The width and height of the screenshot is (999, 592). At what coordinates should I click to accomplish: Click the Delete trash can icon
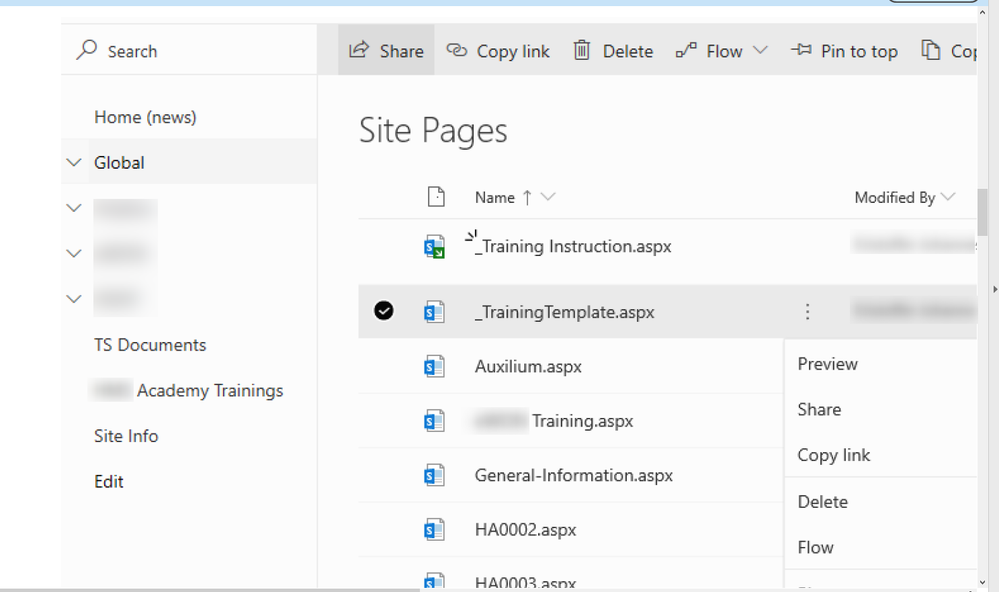click(x=582, y=50)
